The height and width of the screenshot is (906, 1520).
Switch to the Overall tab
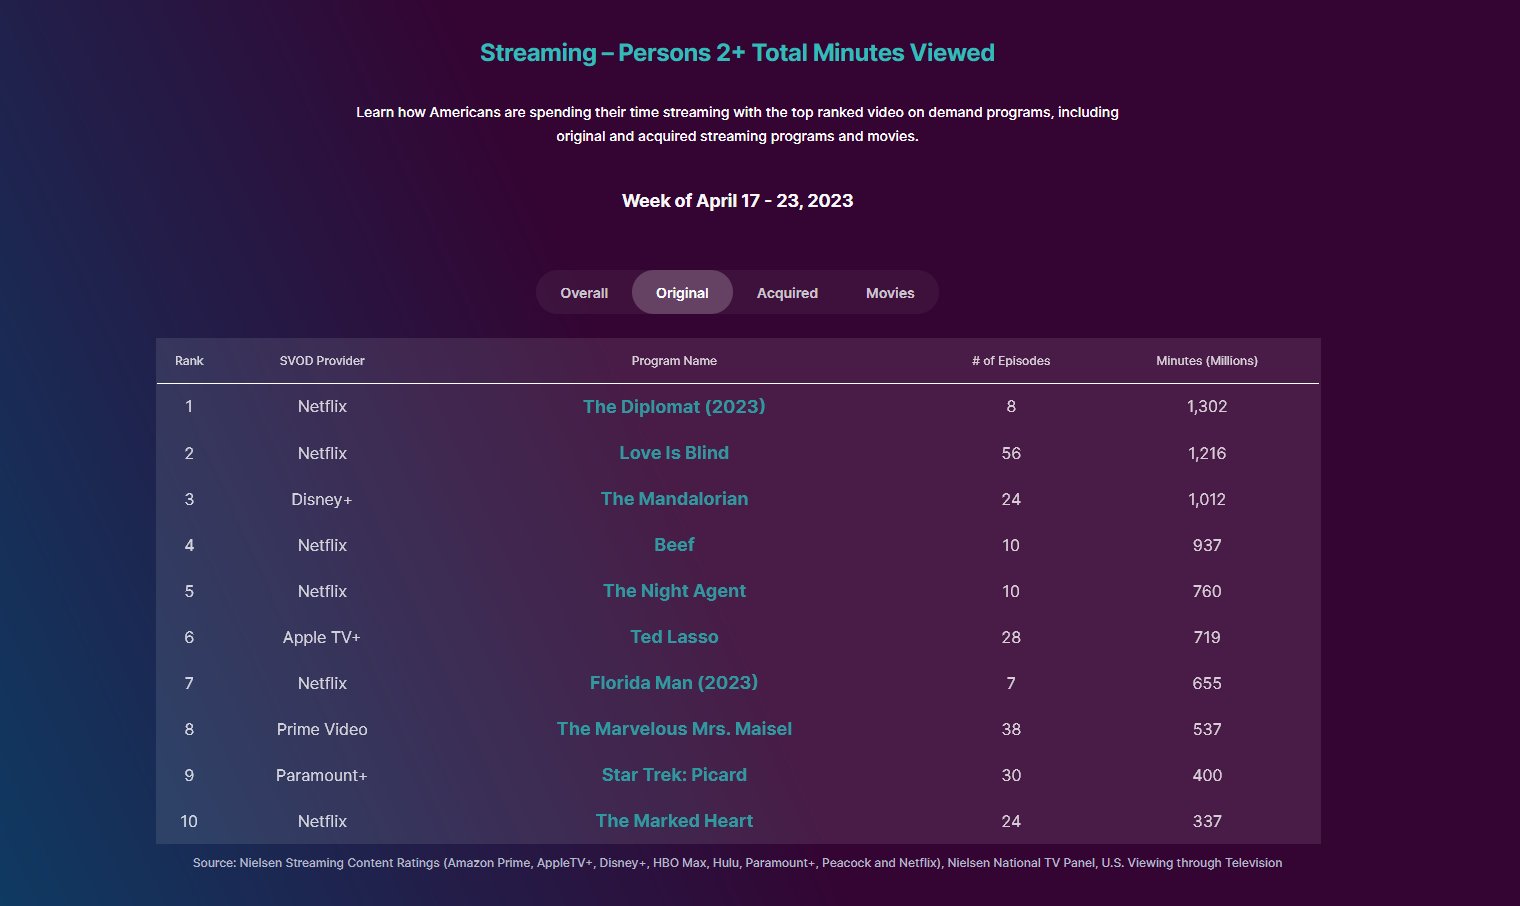pos(584,293)
